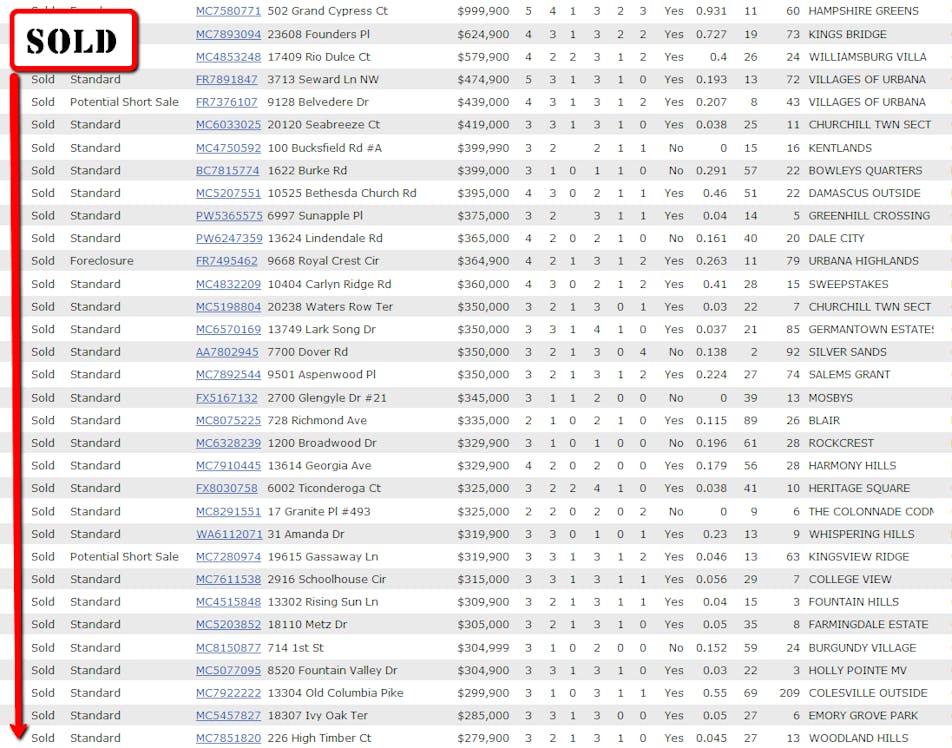Select the 6002 Ticonderoga Ct address cell
The image size is (952, 748).
coord(324,488)
